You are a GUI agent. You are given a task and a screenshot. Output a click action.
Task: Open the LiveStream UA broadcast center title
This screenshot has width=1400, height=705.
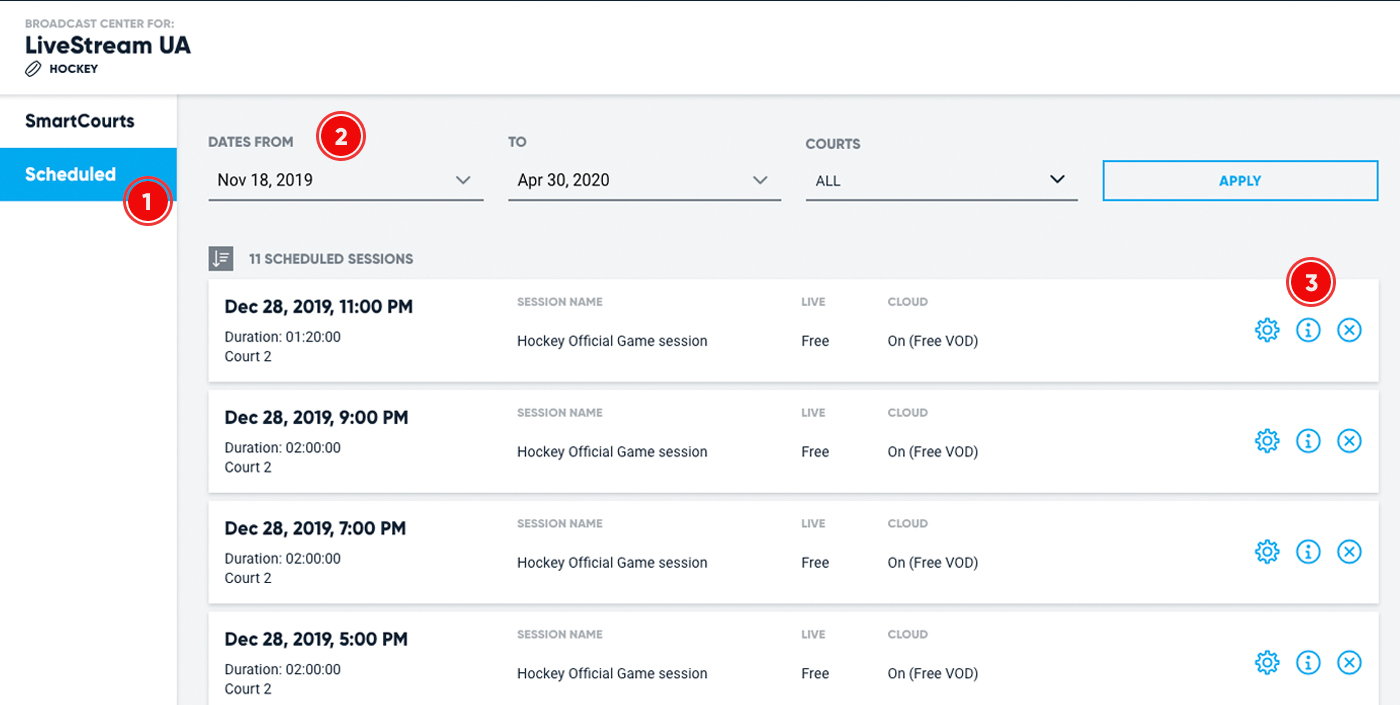click(107, 44)
